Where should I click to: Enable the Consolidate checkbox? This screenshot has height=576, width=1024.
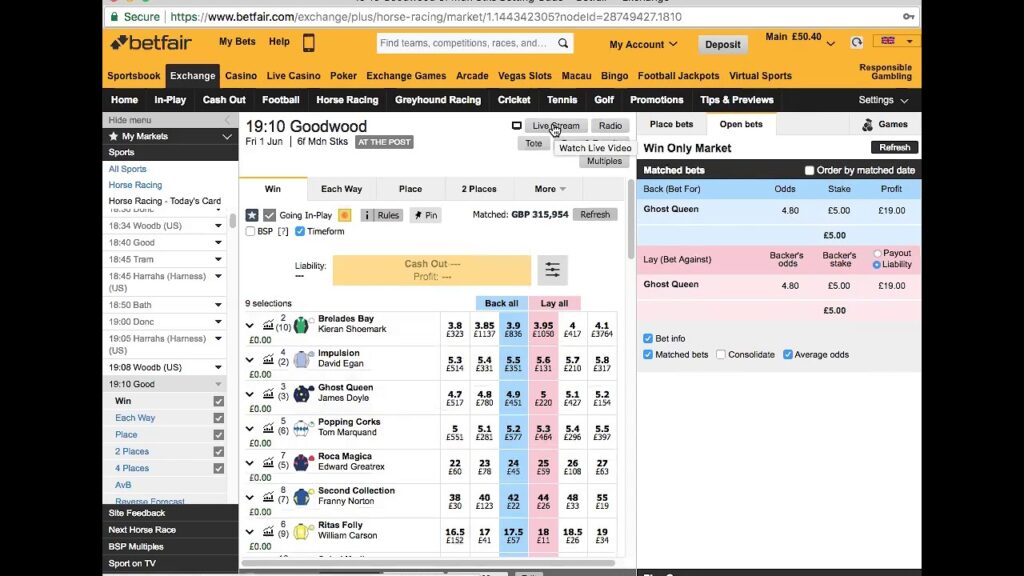(720, 355)
